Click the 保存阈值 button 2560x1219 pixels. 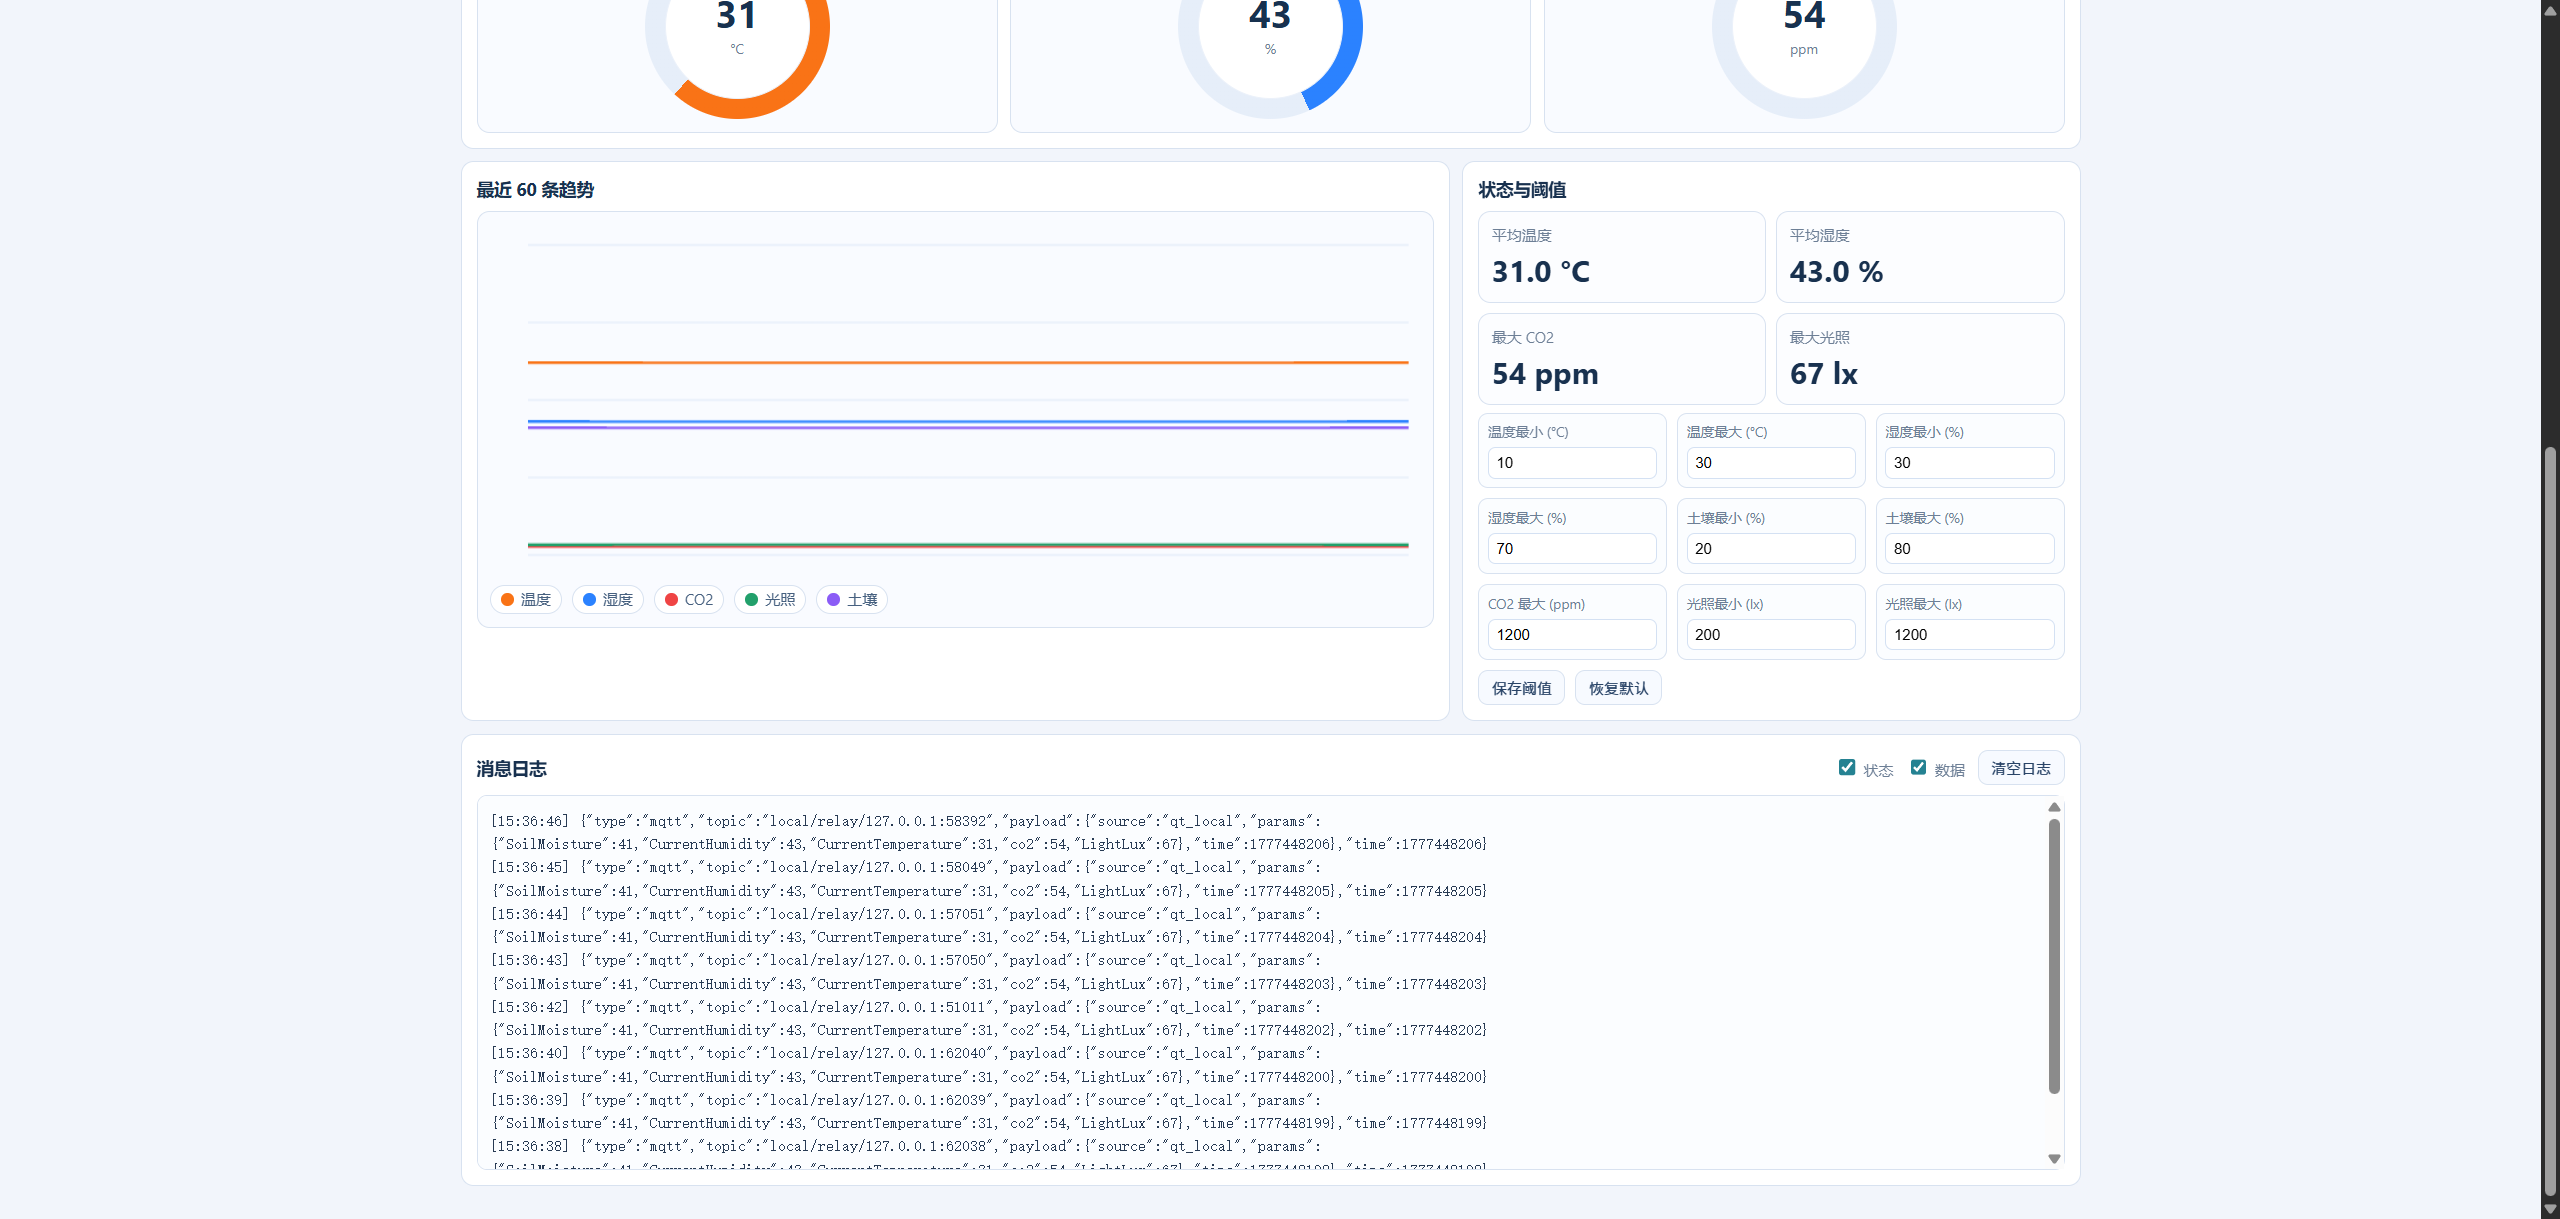click(x=1521, y=688)
